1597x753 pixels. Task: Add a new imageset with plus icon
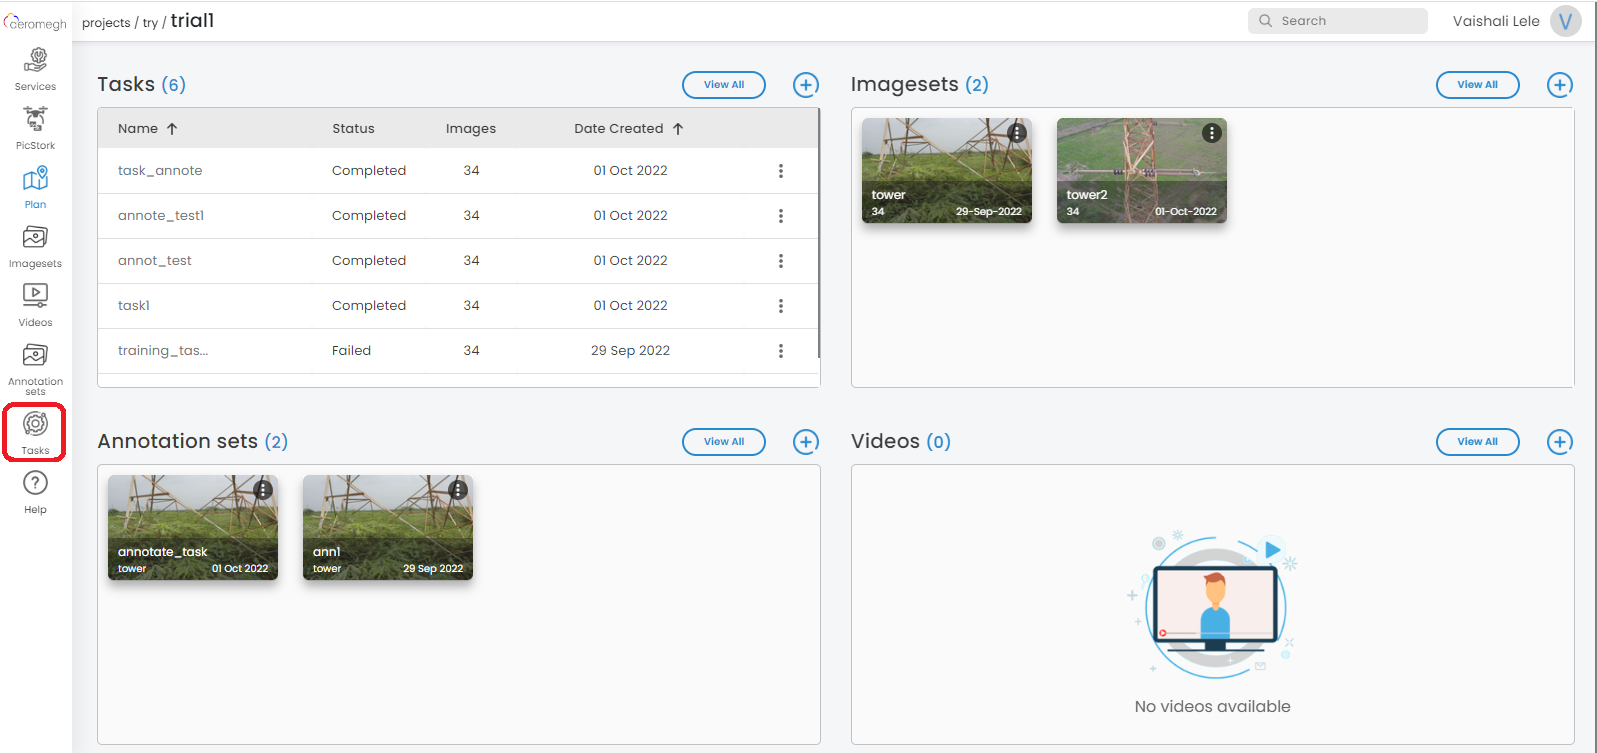pos(1560,85)
